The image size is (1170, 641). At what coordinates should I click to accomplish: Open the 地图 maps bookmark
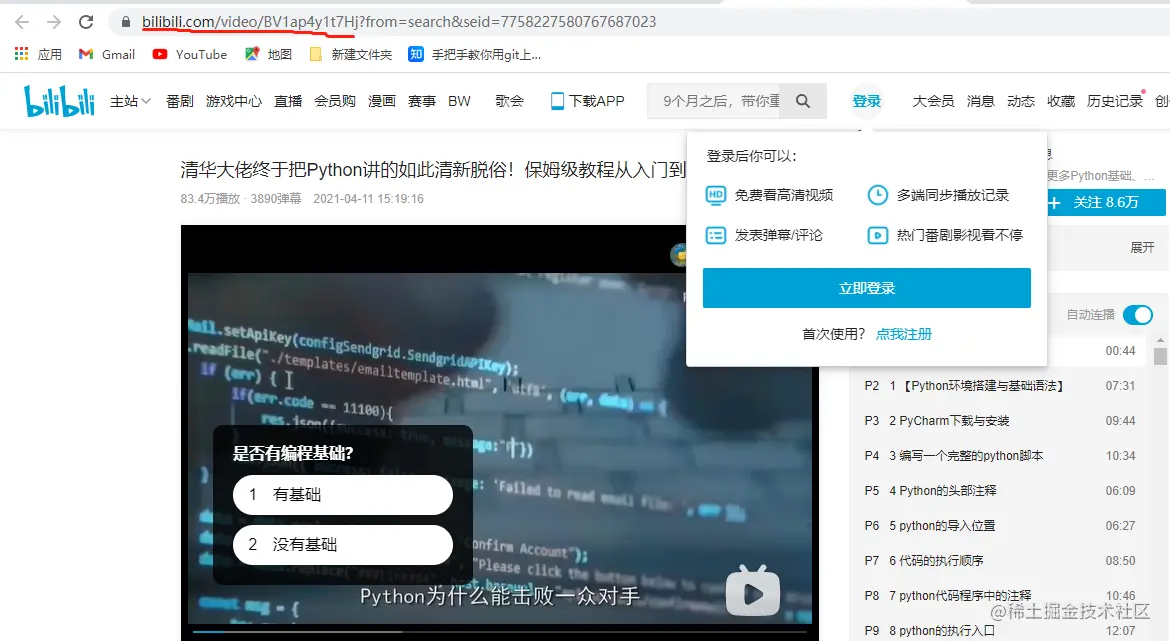tap(269, 54)
